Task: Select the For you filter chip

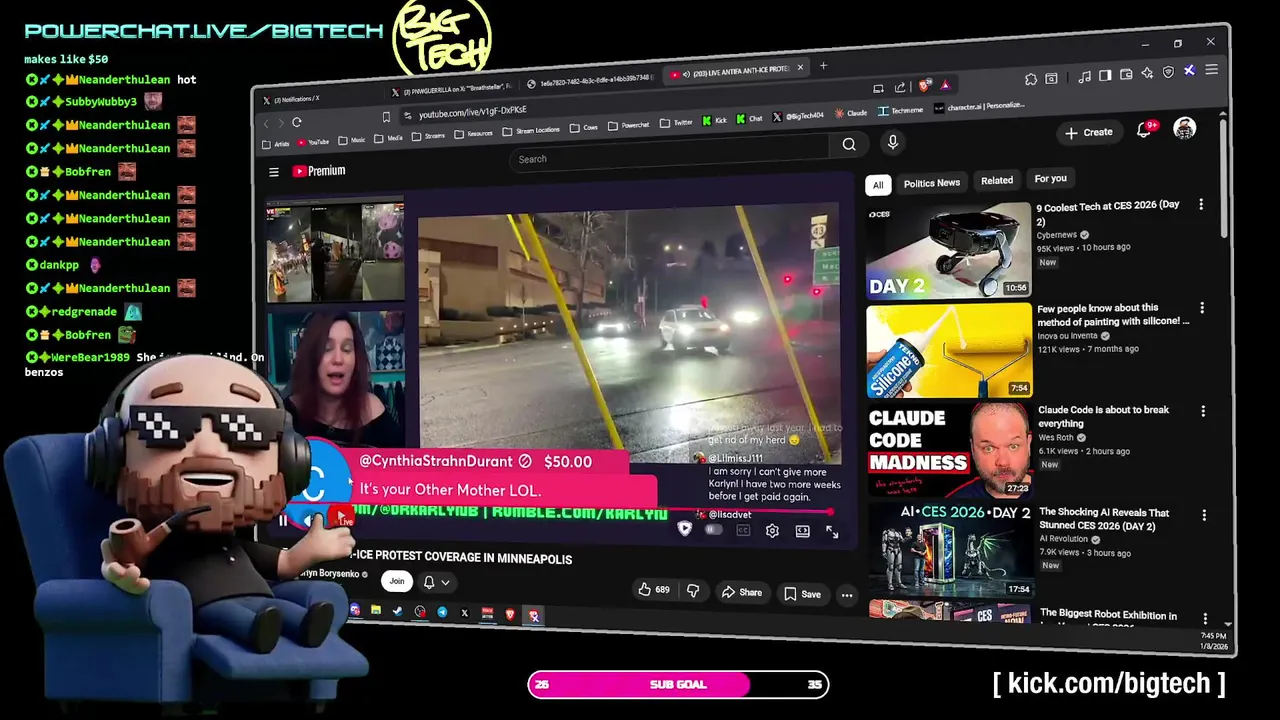Action: pyautogui.click(x=1050, y=178)
